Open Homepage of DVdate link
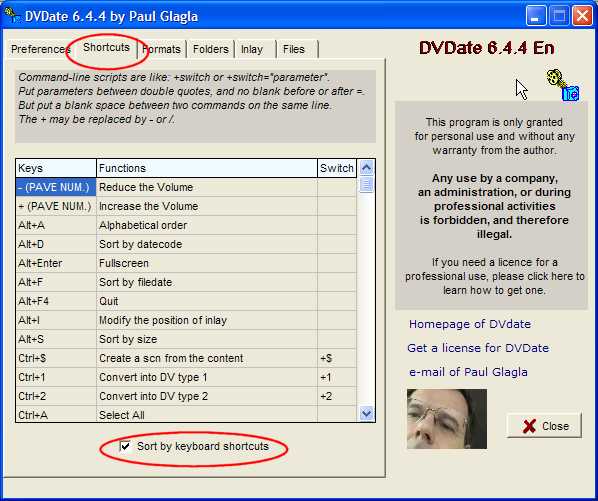The height and width of the screenshot is (501, 598). 470,324
